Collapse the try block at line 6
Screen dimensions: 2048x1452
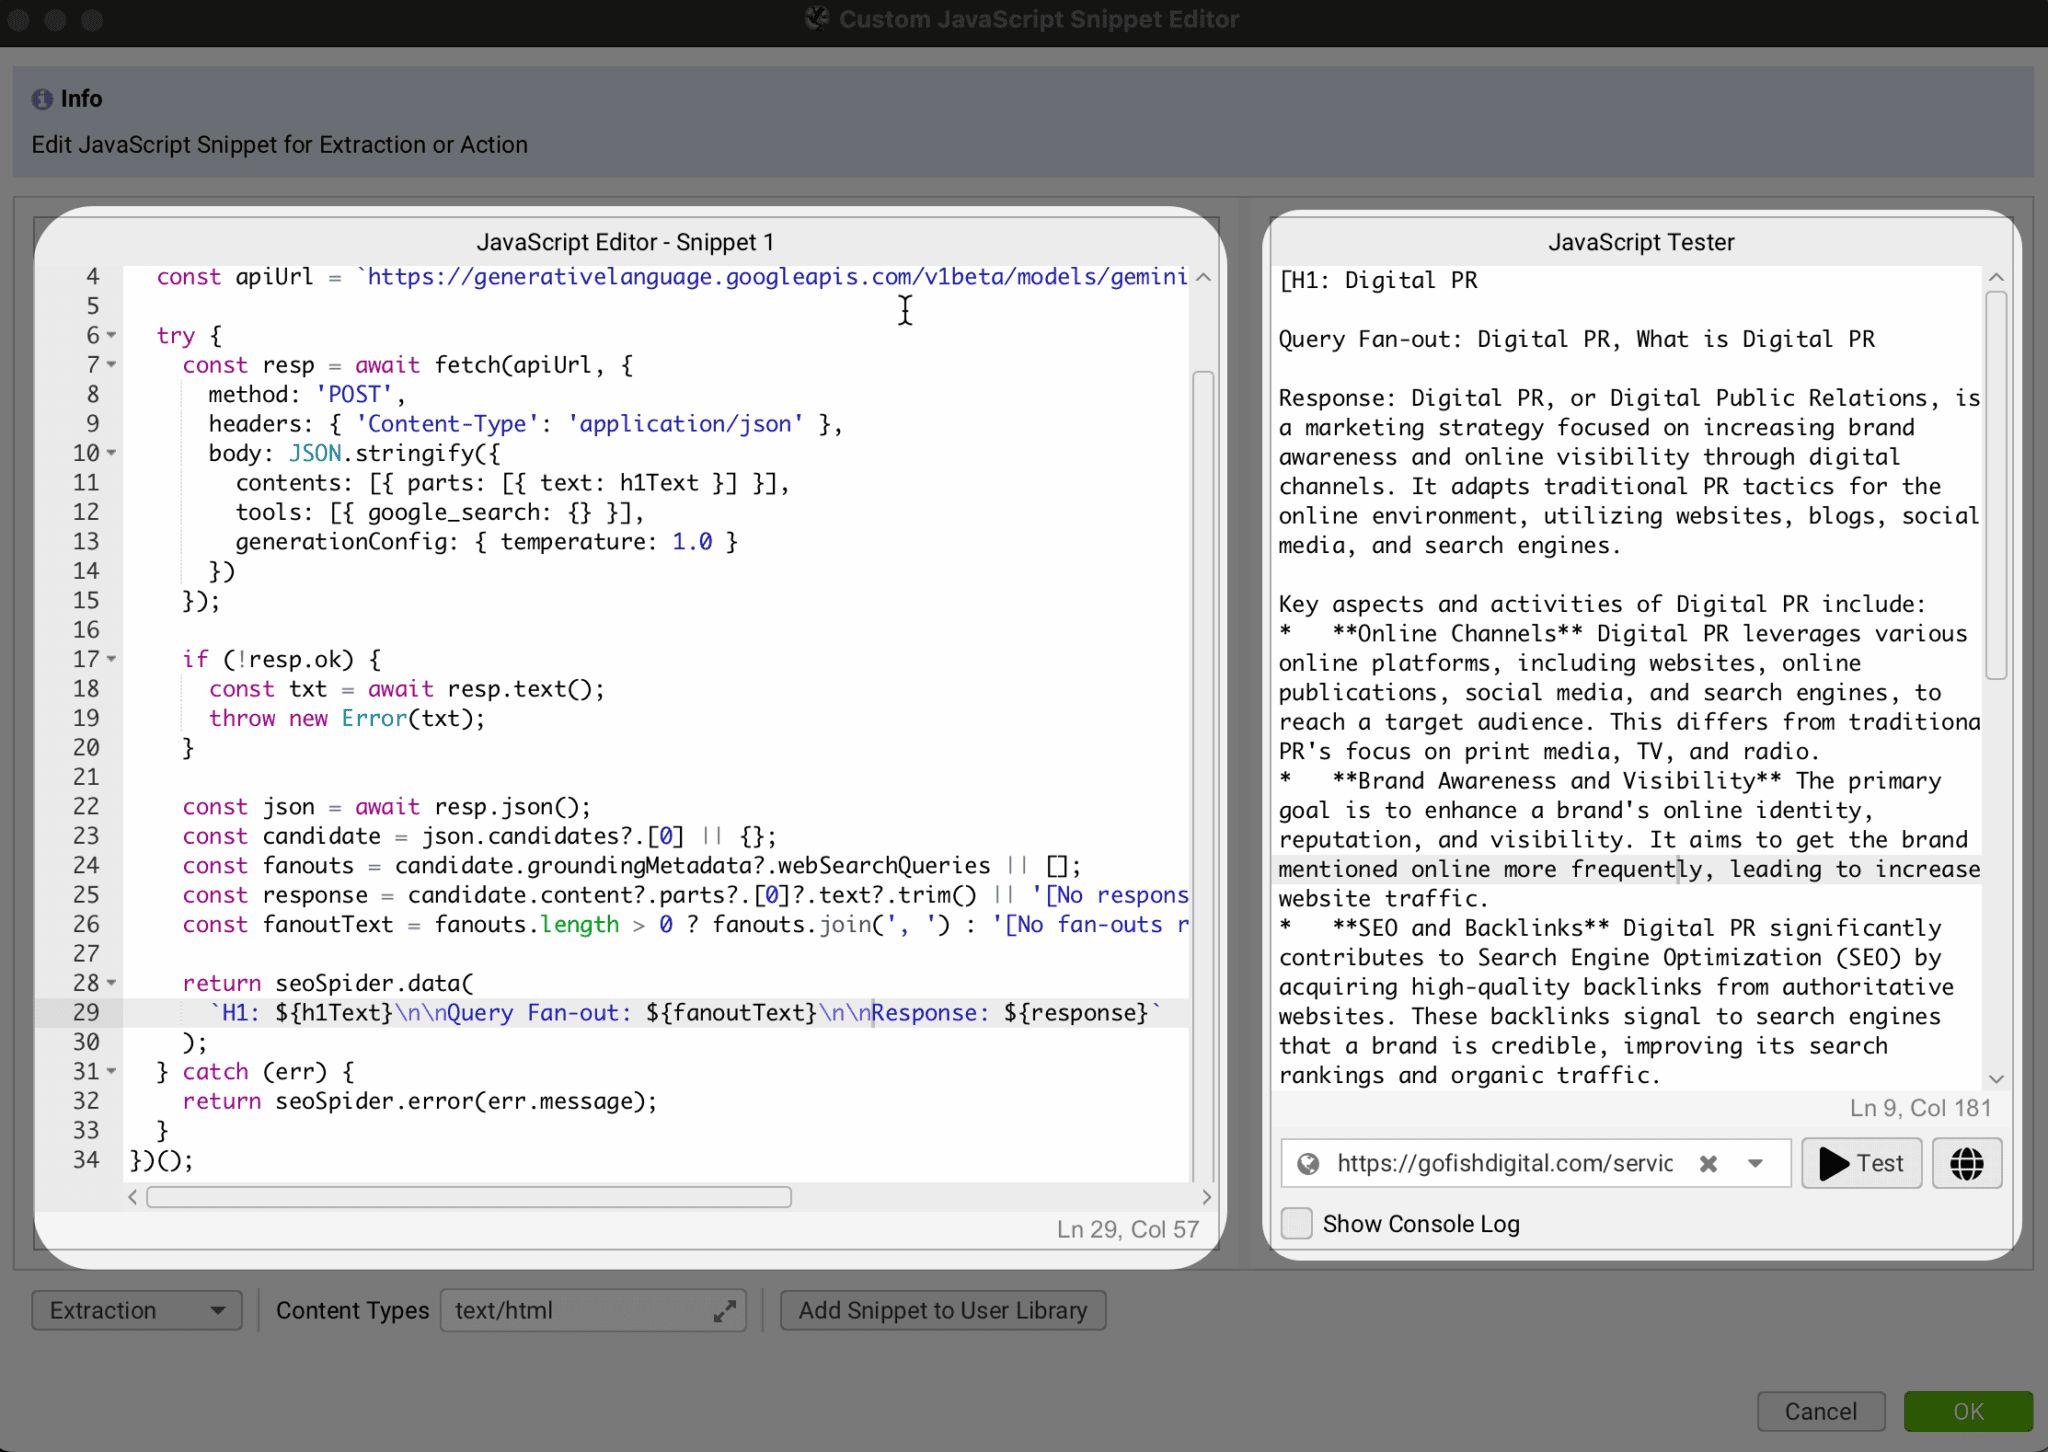[110, 336]
